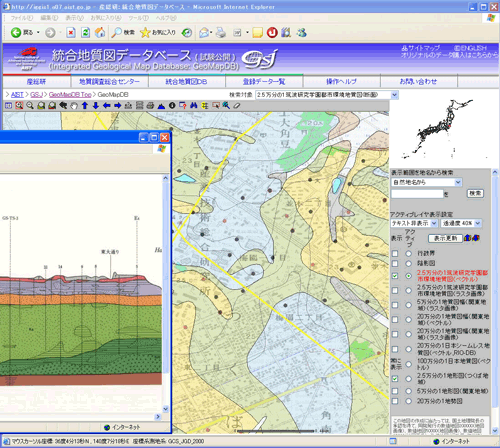This screenshot has height=448, width=500.
Task: Move layer up with small blue up arrow
Action: pyautogui.click(x=467, y=238)
